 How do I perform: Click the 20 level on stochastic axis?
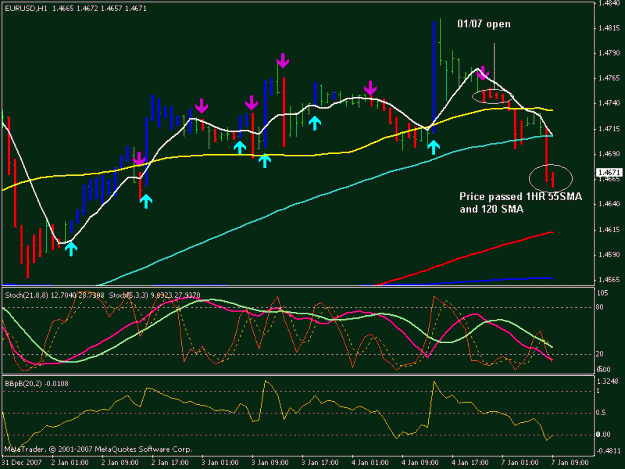(600, 354)
